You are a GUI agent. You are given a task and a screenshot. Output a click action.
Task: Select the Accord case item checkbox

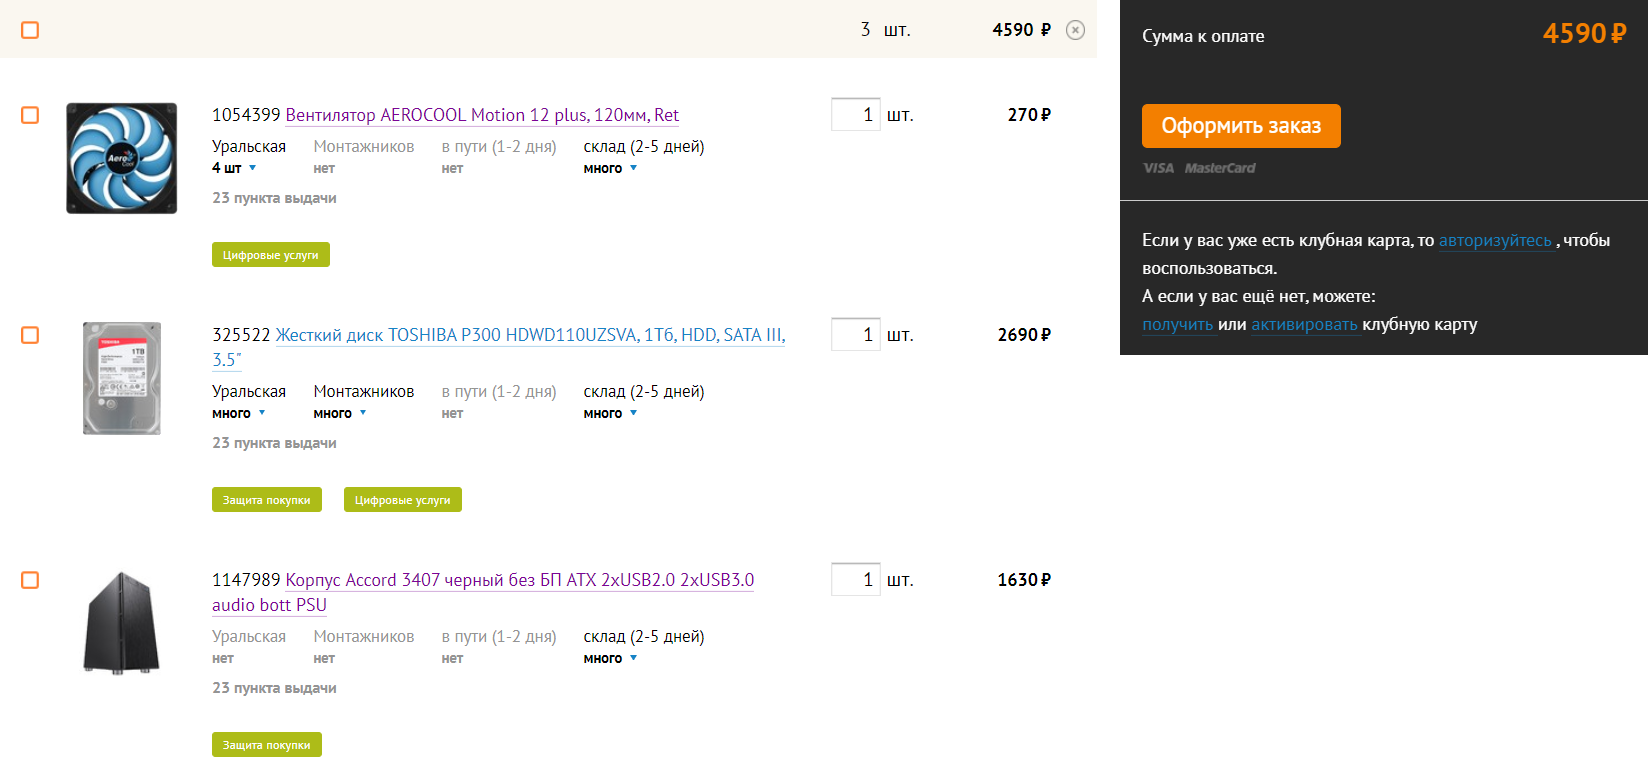tap(30, 580)
